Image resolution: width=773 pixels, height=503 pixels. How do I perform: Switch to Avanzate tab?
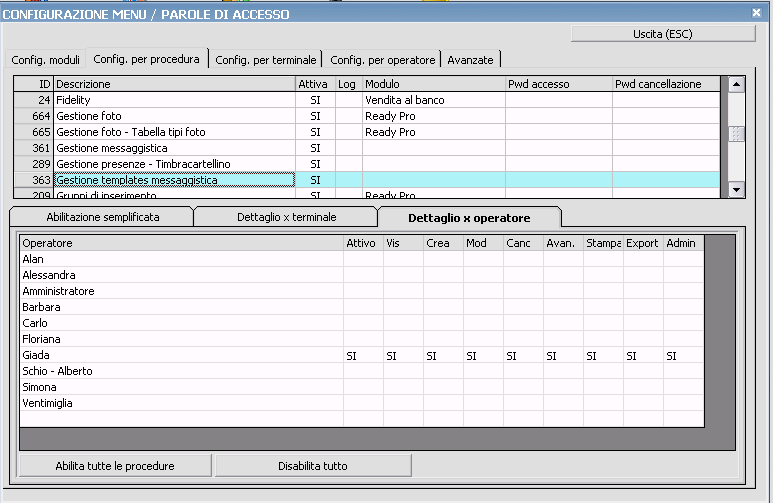tap(470, 60)
